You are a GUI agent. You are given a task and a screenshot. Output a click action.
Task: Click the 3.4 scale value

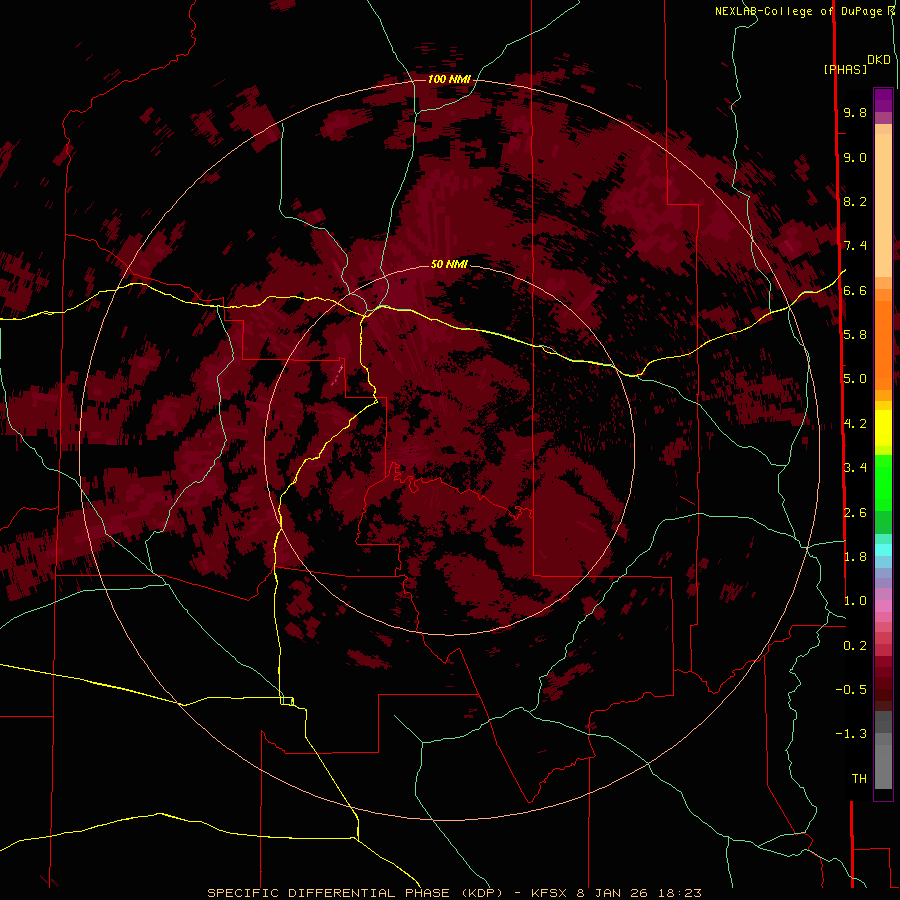point(855,468)
